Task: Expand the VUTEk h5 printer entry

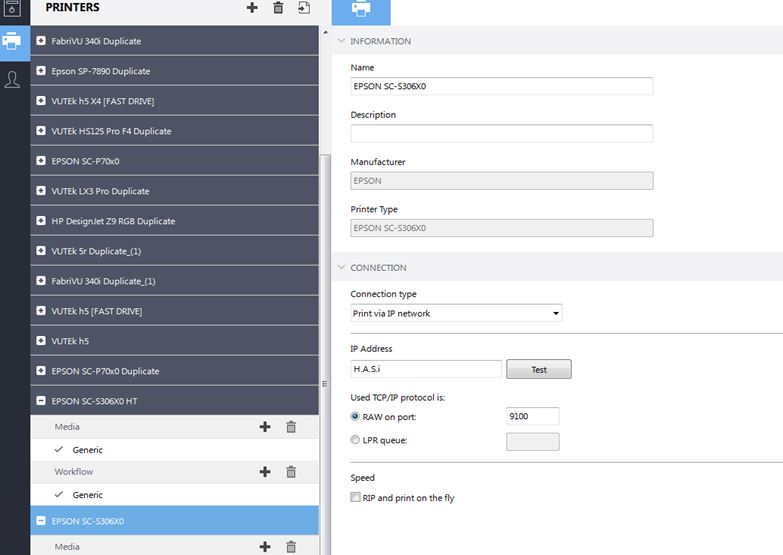Action: click(x=41, y=341)
